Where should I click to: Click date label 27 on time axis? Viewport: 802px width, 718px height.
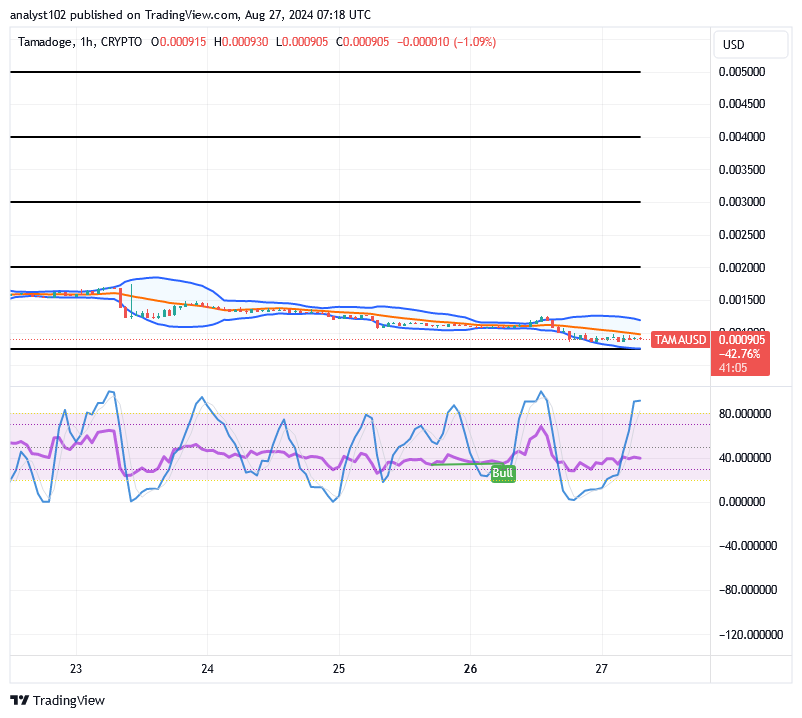(x=603, y=669)
